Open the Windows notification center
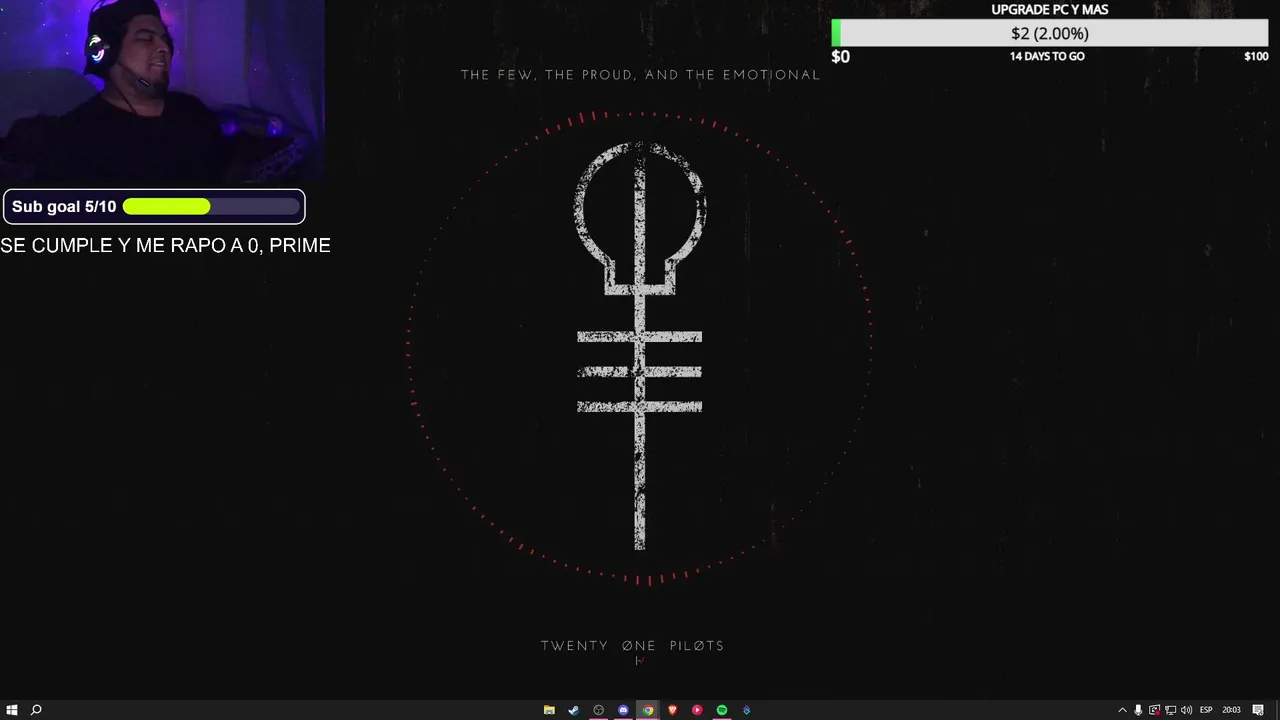 coord(1258,710)
